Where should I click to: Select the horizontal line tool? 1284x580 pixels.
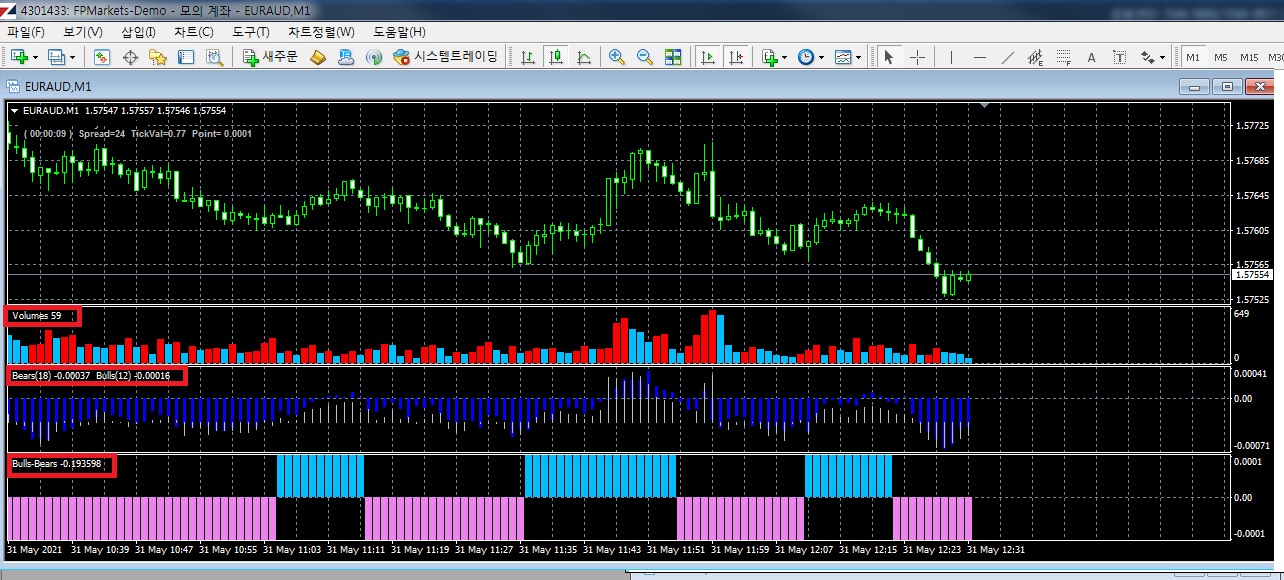coord(979,57)
